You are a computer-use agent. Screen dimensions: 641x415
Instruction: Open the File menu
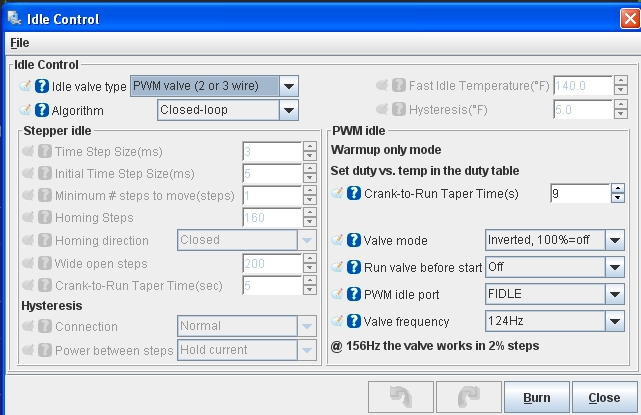20,43
